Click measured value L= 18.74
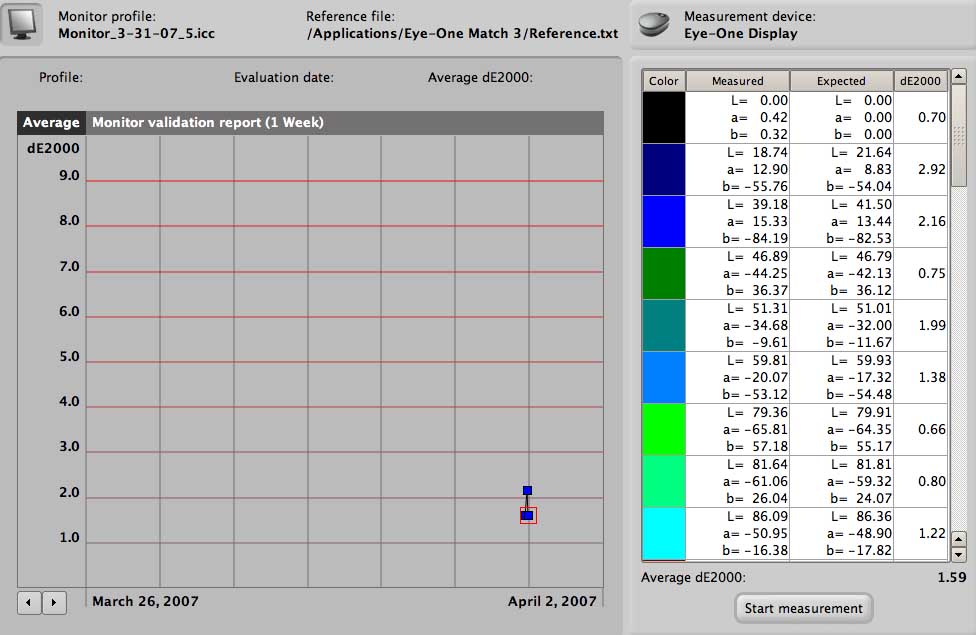This screenshot has height=635, width=976. pyautogui.click(x=757, y=153)
